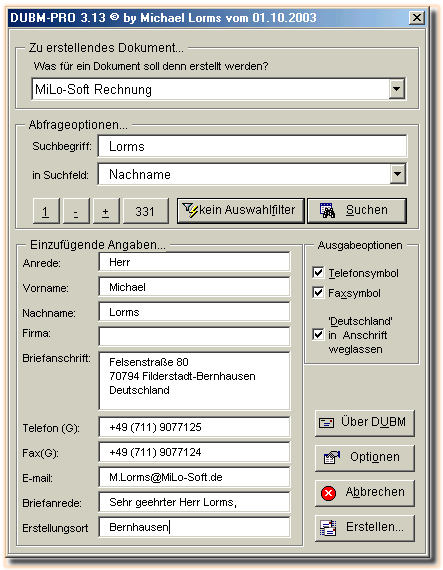Jump to last record 331

pos(145,211)
